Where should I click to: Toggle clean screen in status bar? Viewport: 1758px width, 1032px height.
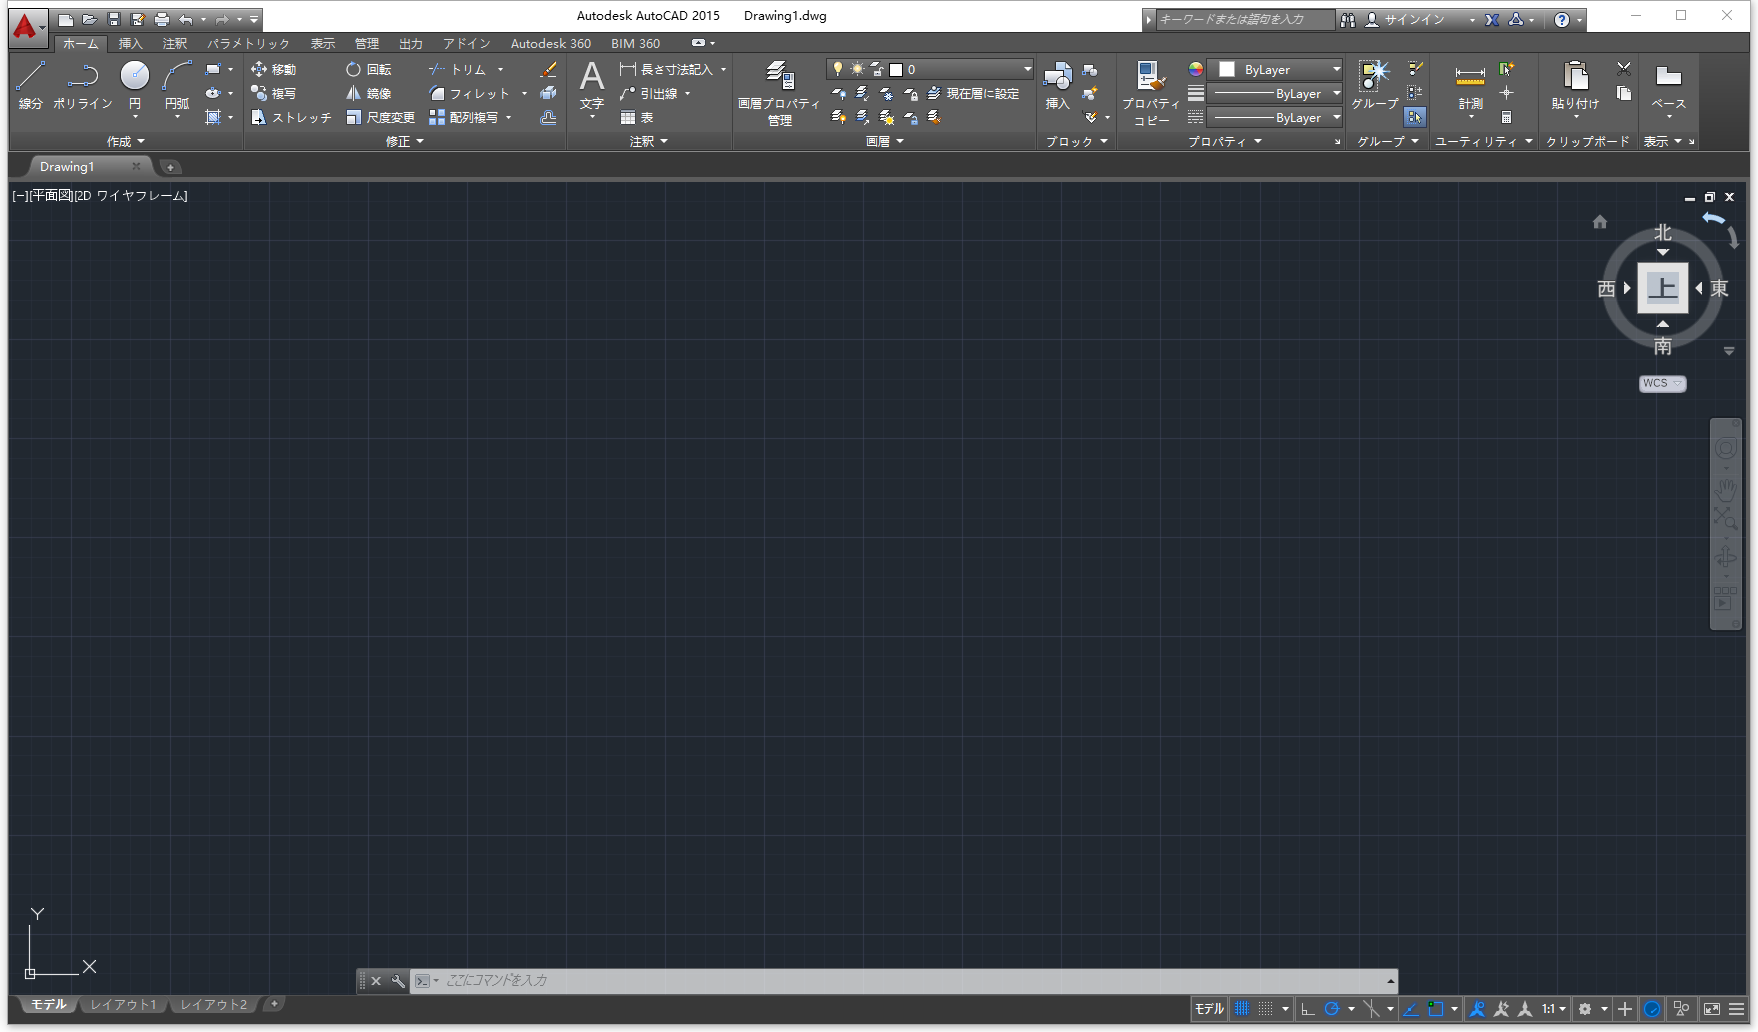pyautogui.click(x=1712, y=1009)
